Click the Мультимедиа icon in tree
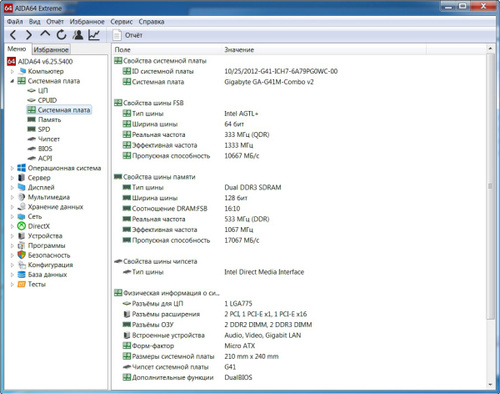 21,197
